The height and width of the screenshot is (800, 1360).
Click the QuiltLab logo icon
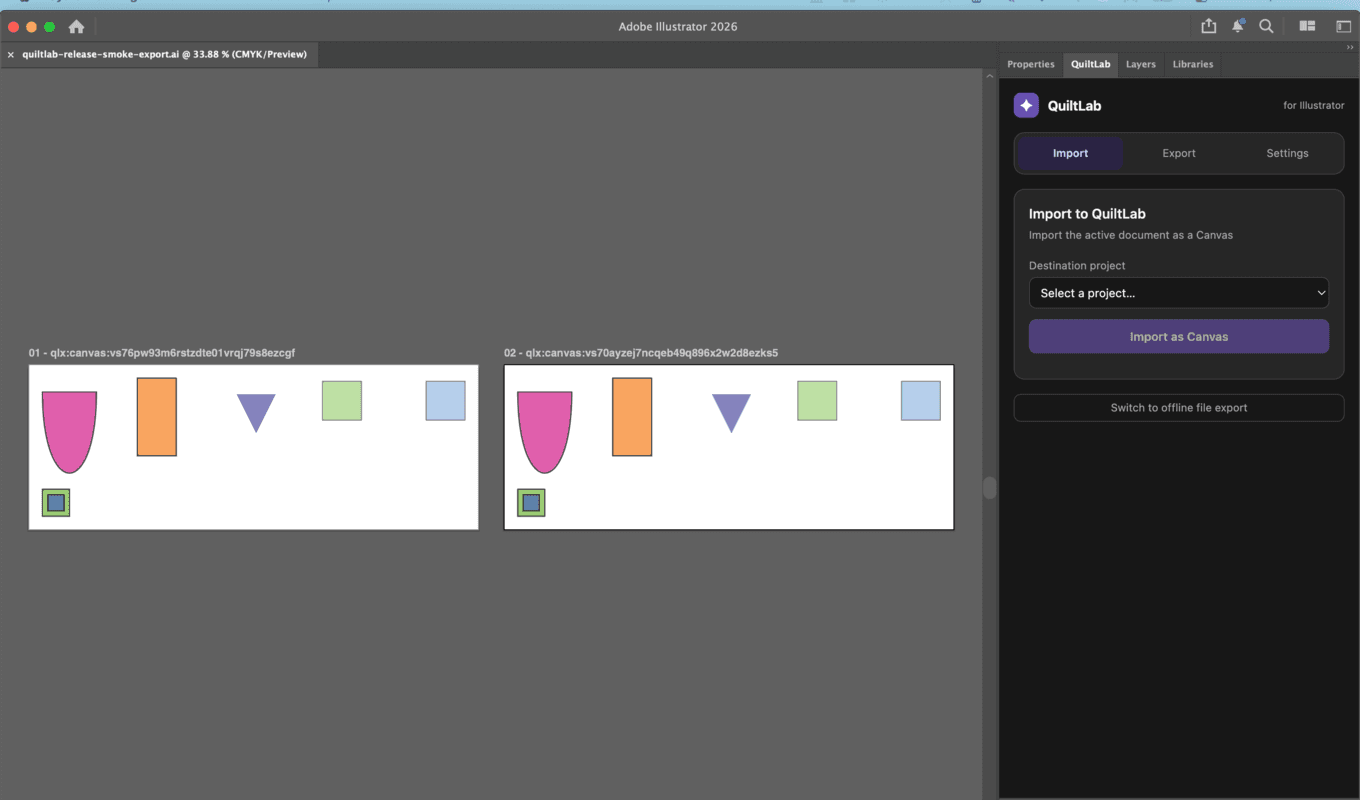pyautogui.click(x=1026, y=105)
